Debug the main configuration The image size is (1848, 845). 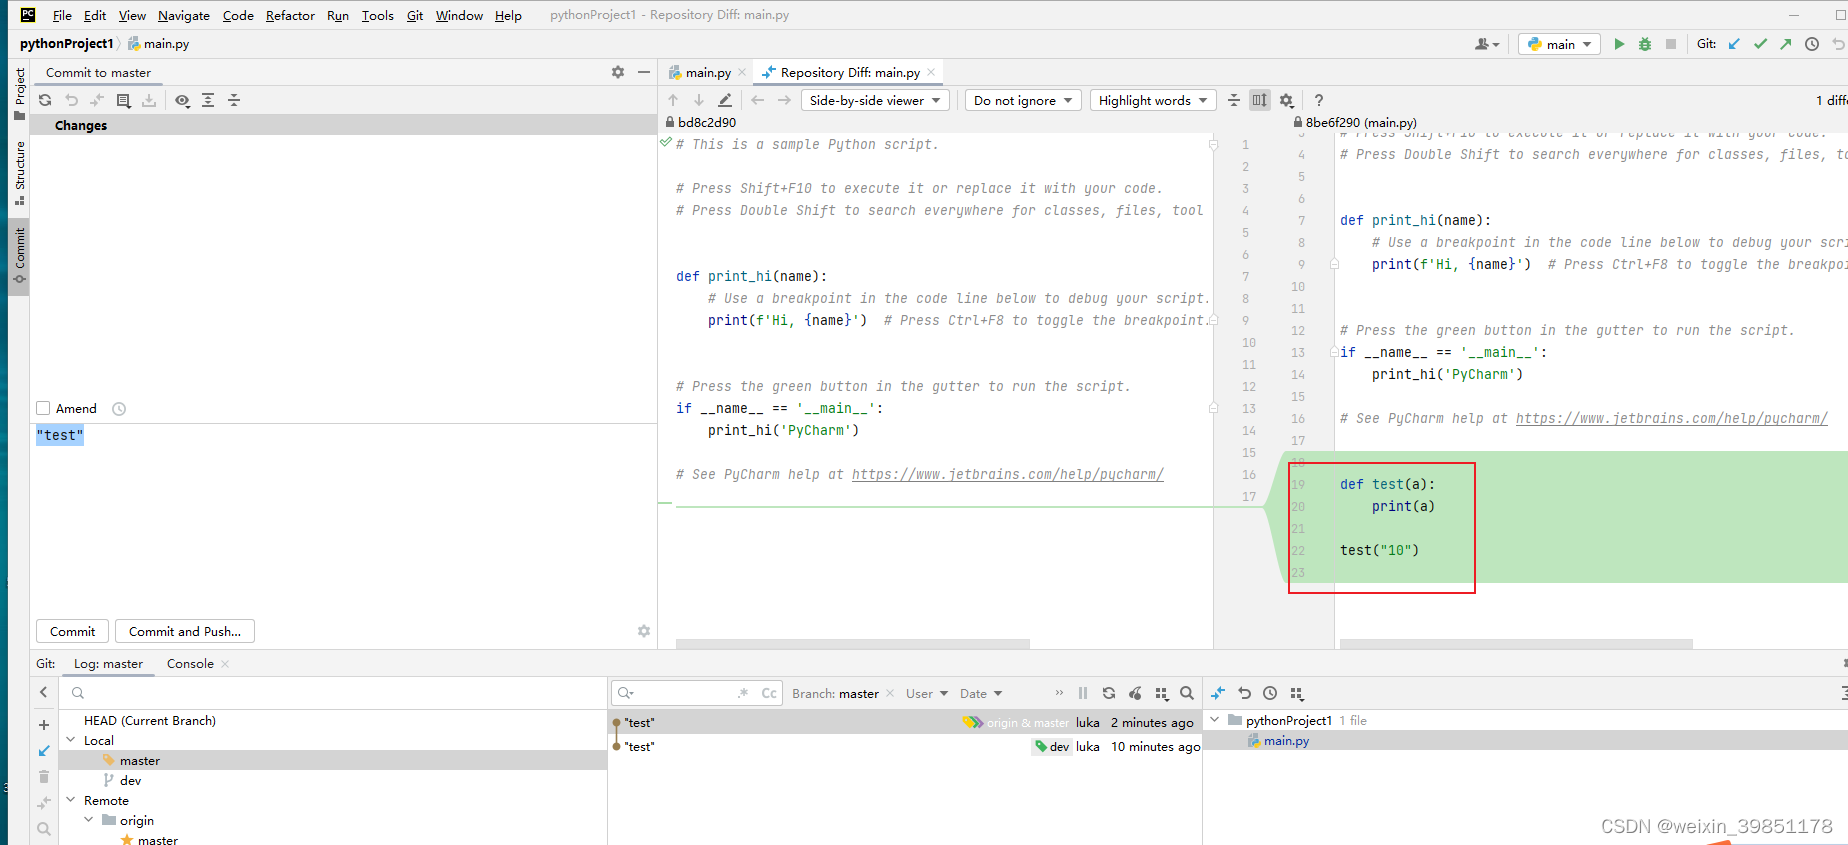click(x=1645, y=44)
